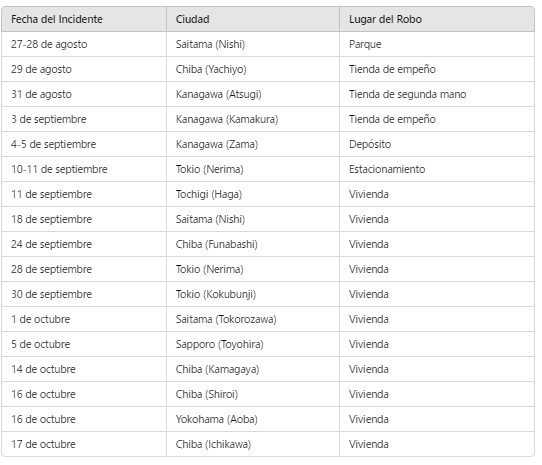Click the Tochigi (Haga) cell
Viewport: 542px width, 465px height.
(253, 194)
